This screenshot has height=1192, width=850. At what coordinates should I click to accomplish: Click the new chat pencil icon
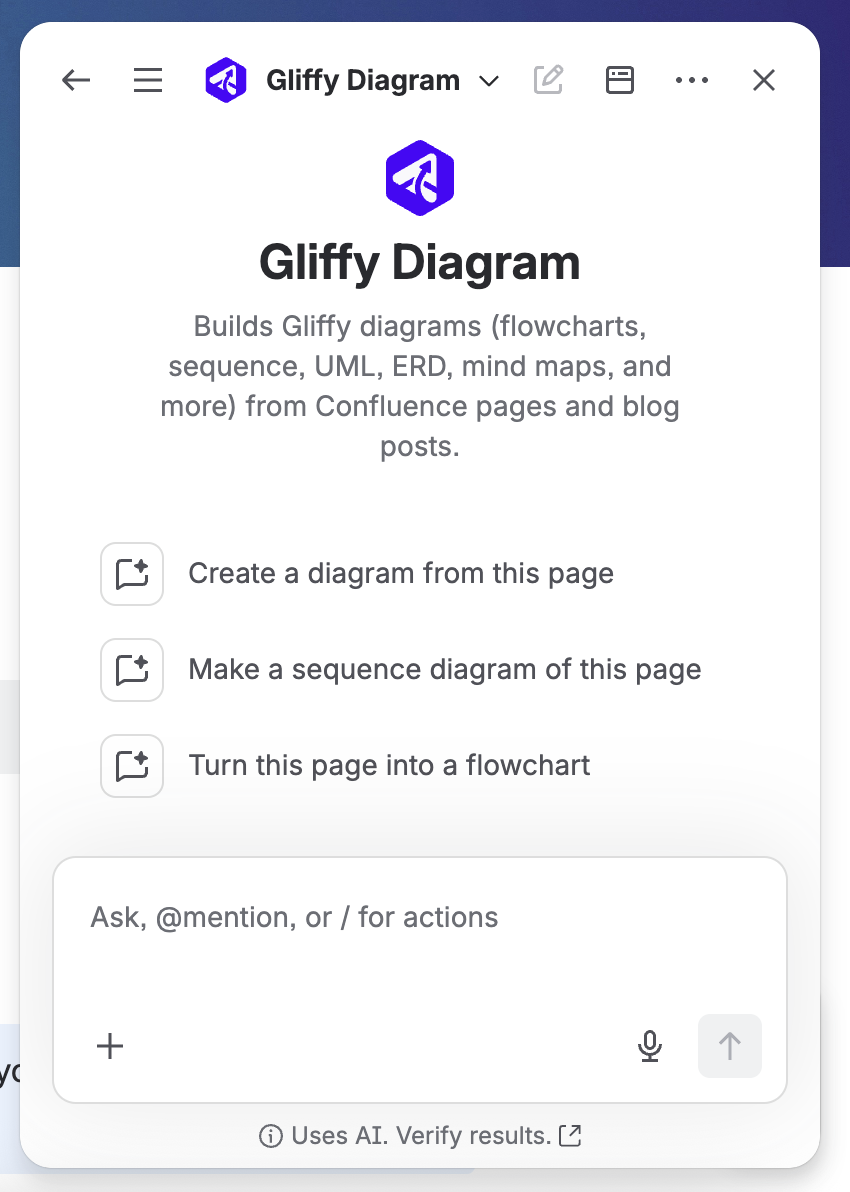coord(548,80)
